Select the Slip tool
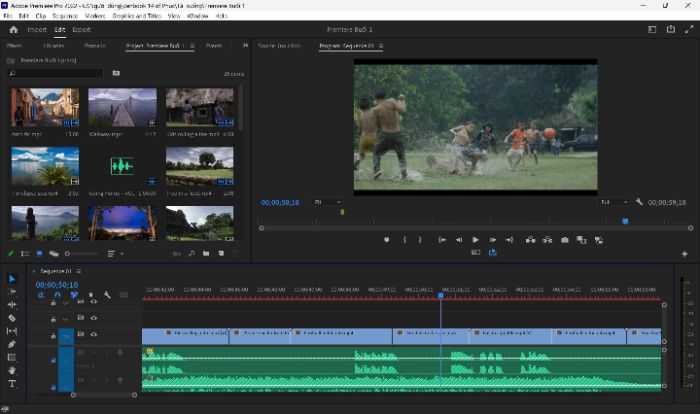 [x=12, y=331]
